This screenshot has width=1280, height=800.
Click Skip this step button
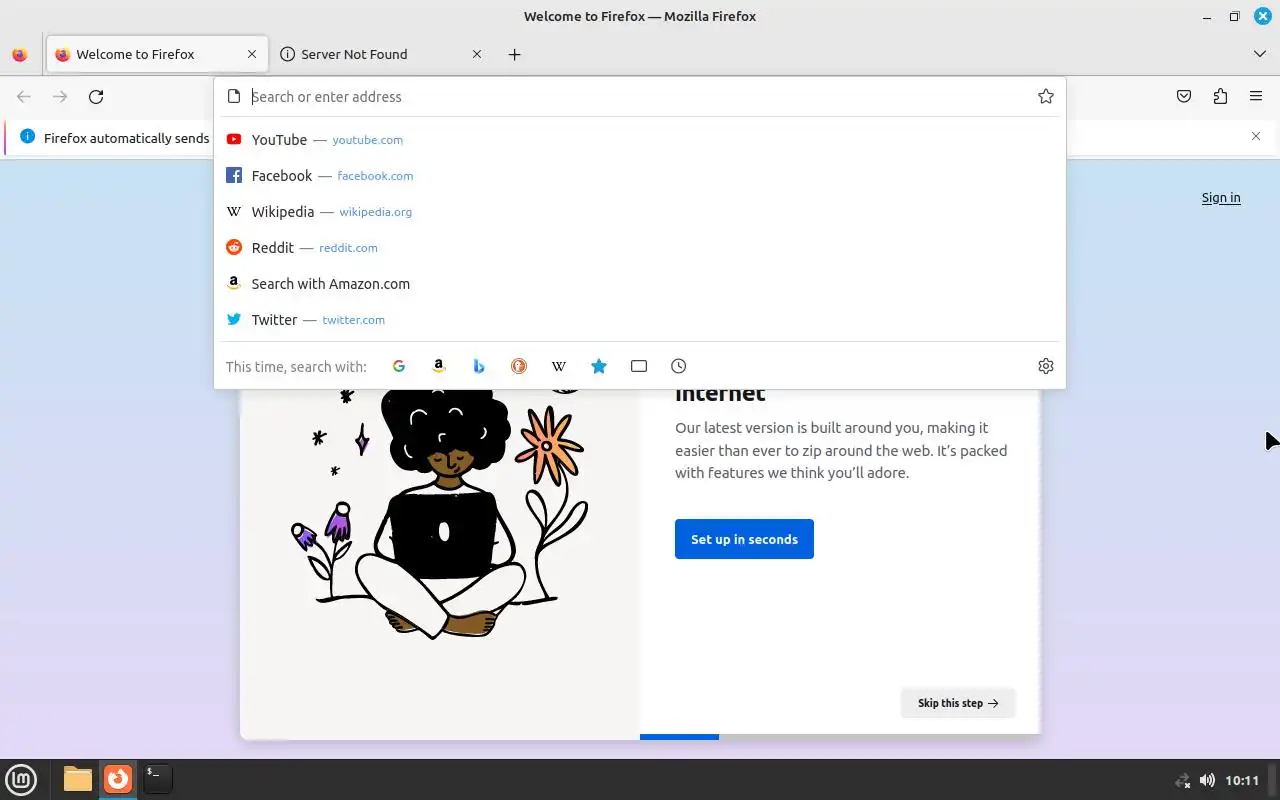tap(958, 703)
